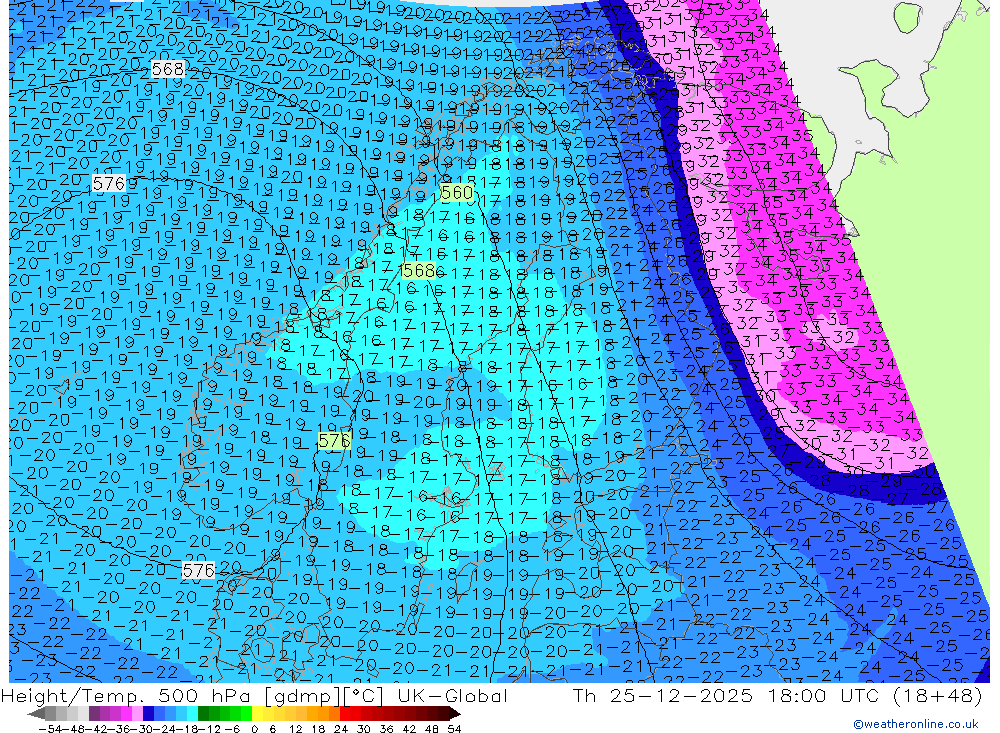Pick the cyan legend swatch above -18

[x=192, y=713]
